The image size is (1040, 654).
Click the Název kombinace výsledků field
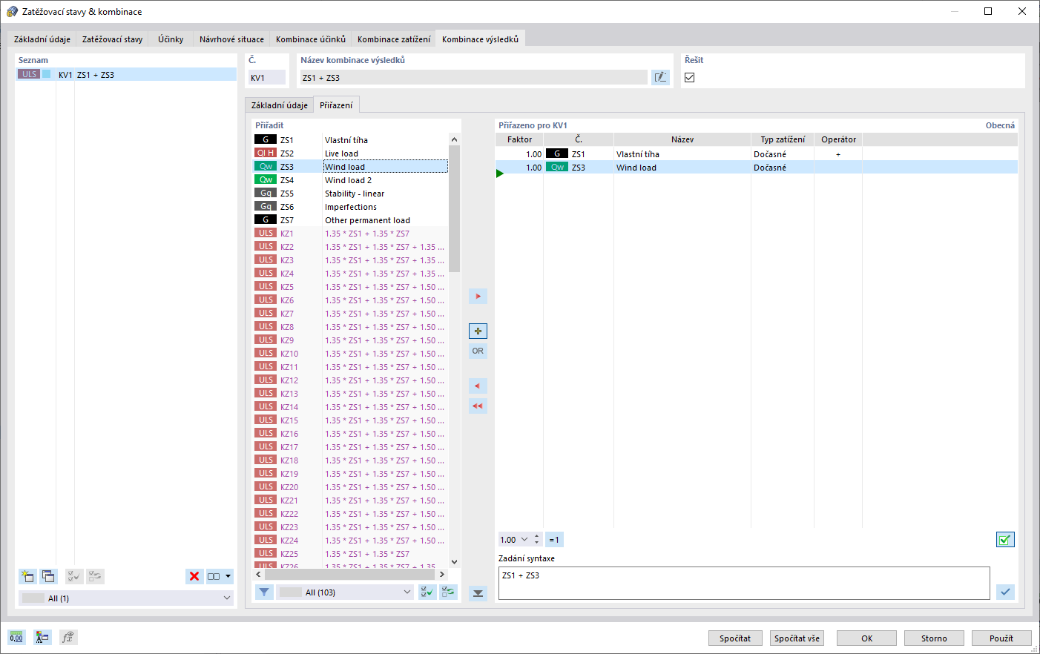click(x=473, y=78)
